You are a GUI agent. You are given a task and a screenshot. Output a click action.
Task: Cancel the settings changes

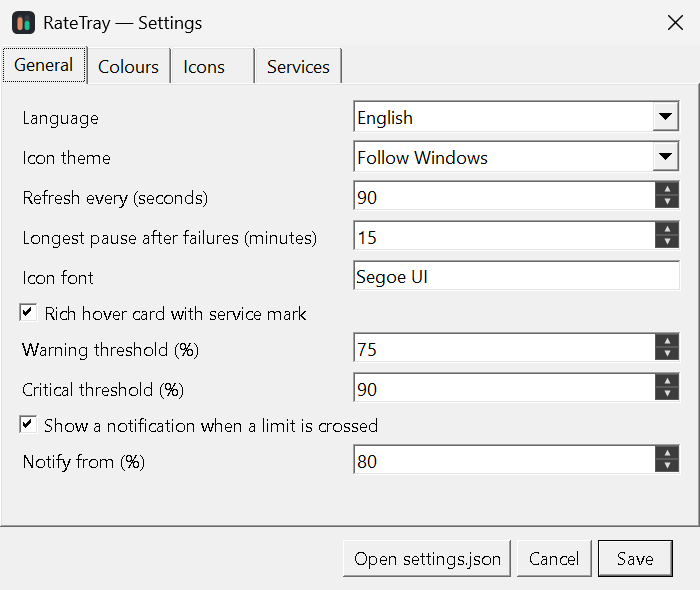pos(554,558)
